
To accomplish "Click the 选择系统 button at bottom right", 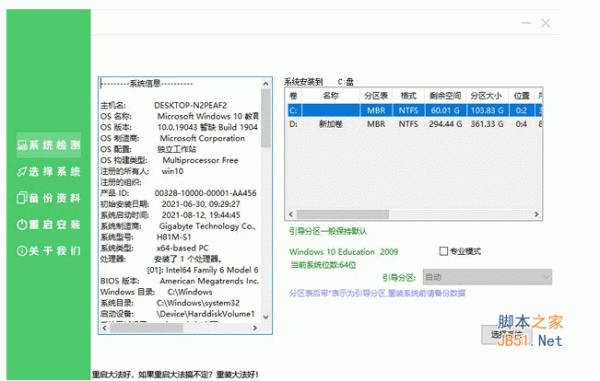I will 507,335.
